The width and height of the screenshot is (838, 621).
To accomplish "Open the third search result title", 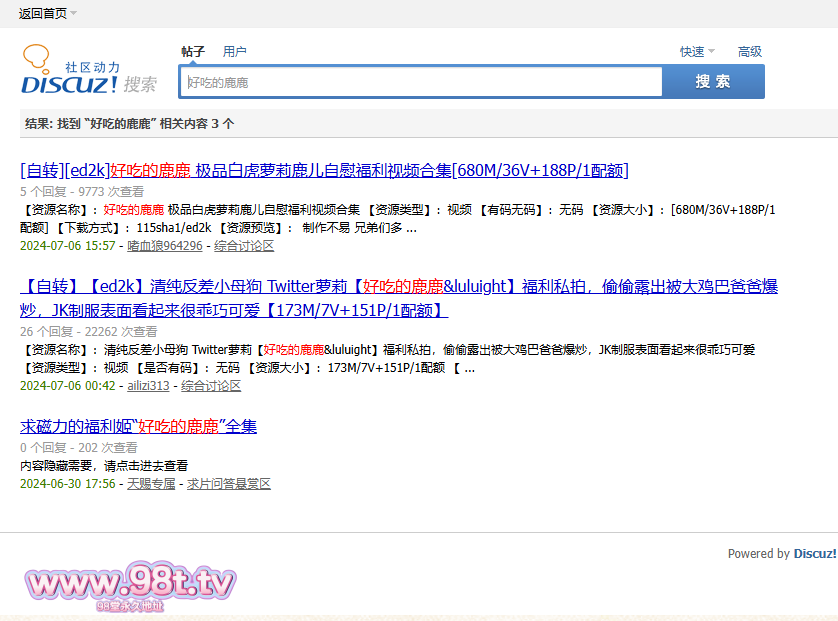I will point(138,427).
